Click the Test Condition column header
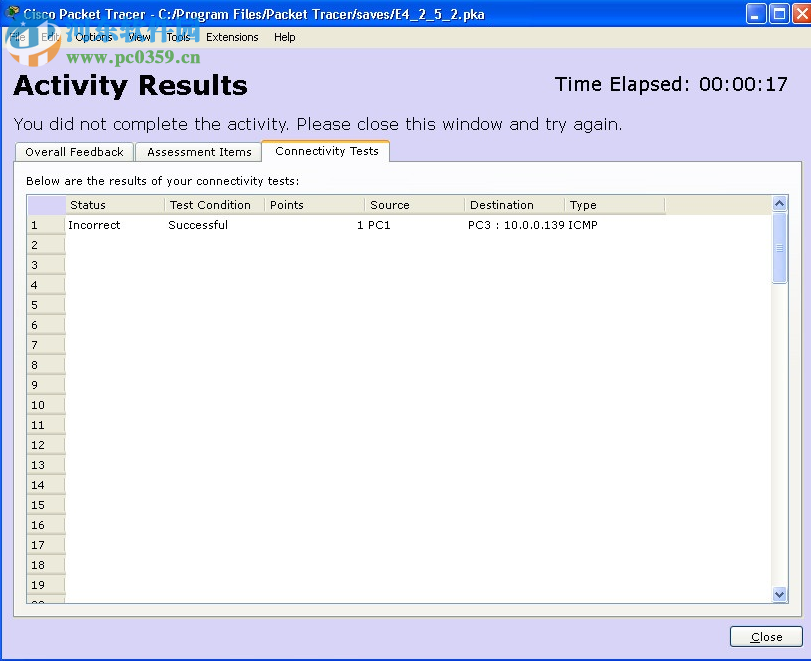Viewport: 811px width, 661px height. [x=211, y=205]
